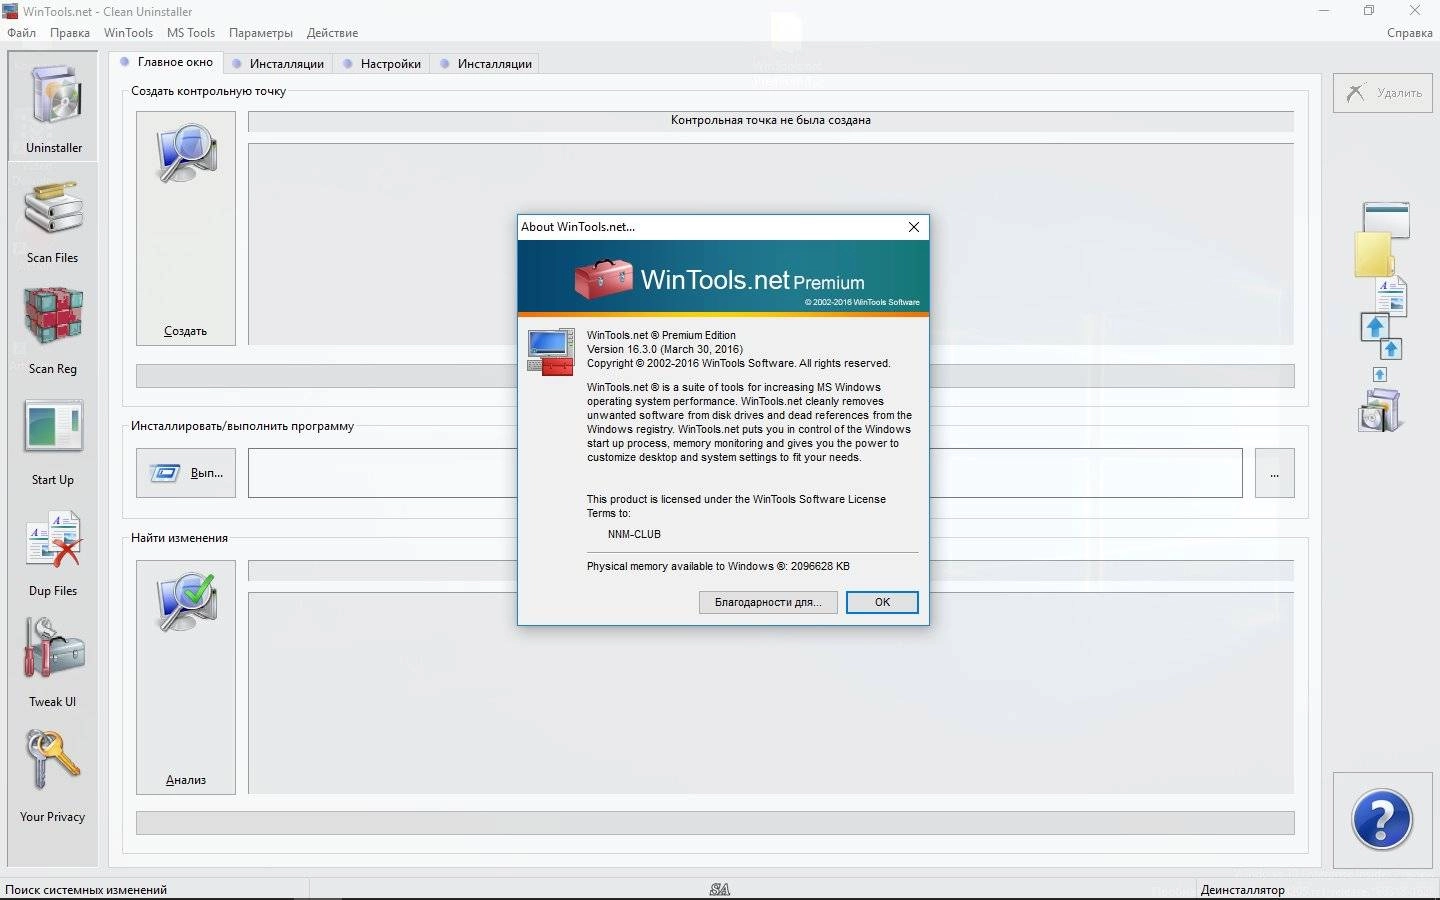Screen dimensions: 1440x900
Task: Click the Удалить button
Action: tap(1383, 93)
